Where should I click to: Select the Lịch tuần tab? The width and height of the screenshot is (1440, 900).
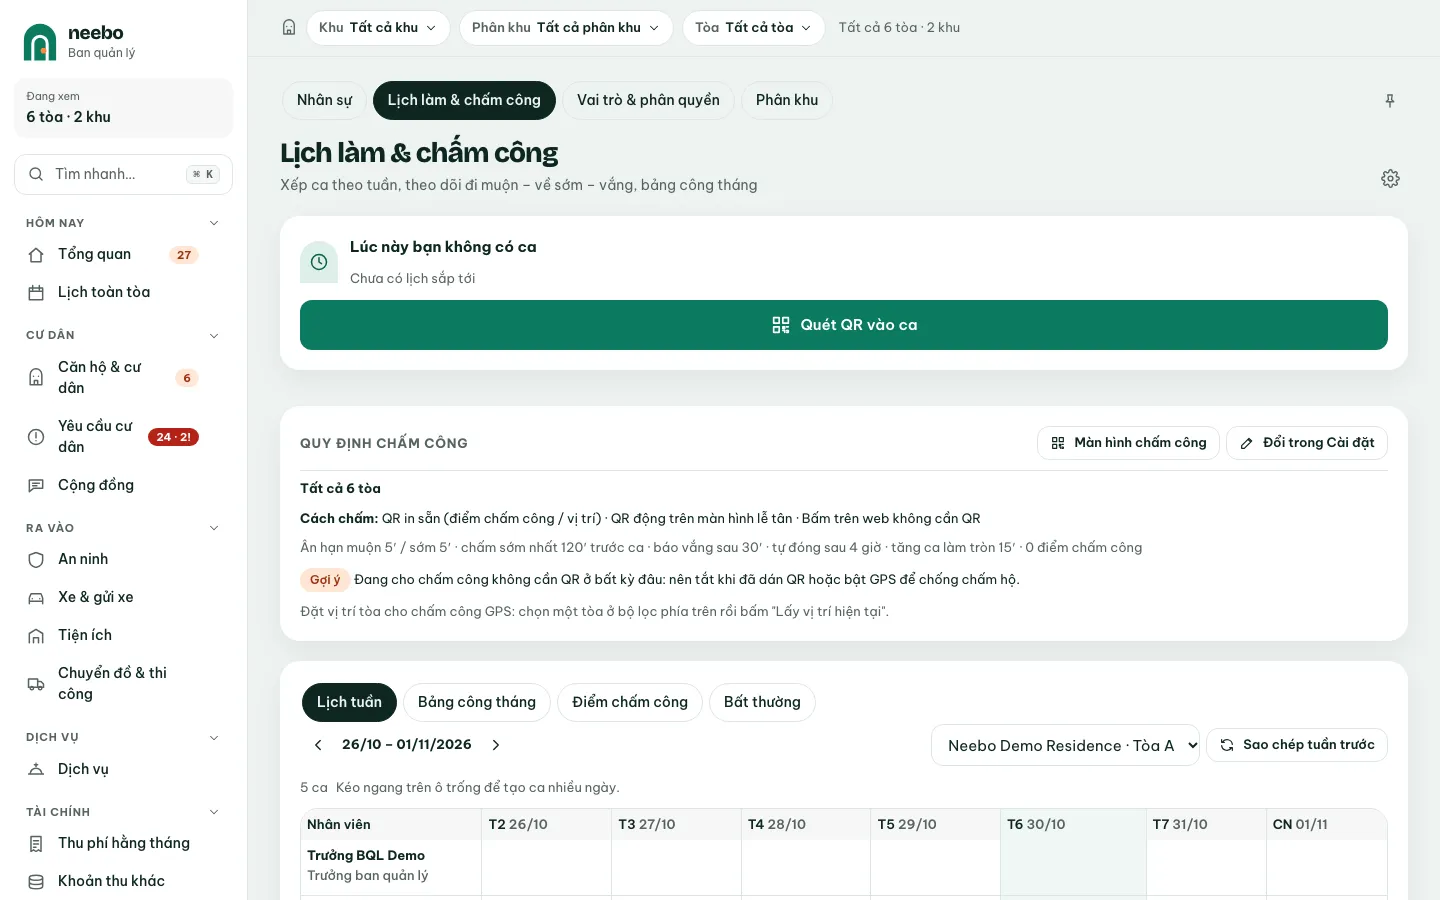click(349, 702)
